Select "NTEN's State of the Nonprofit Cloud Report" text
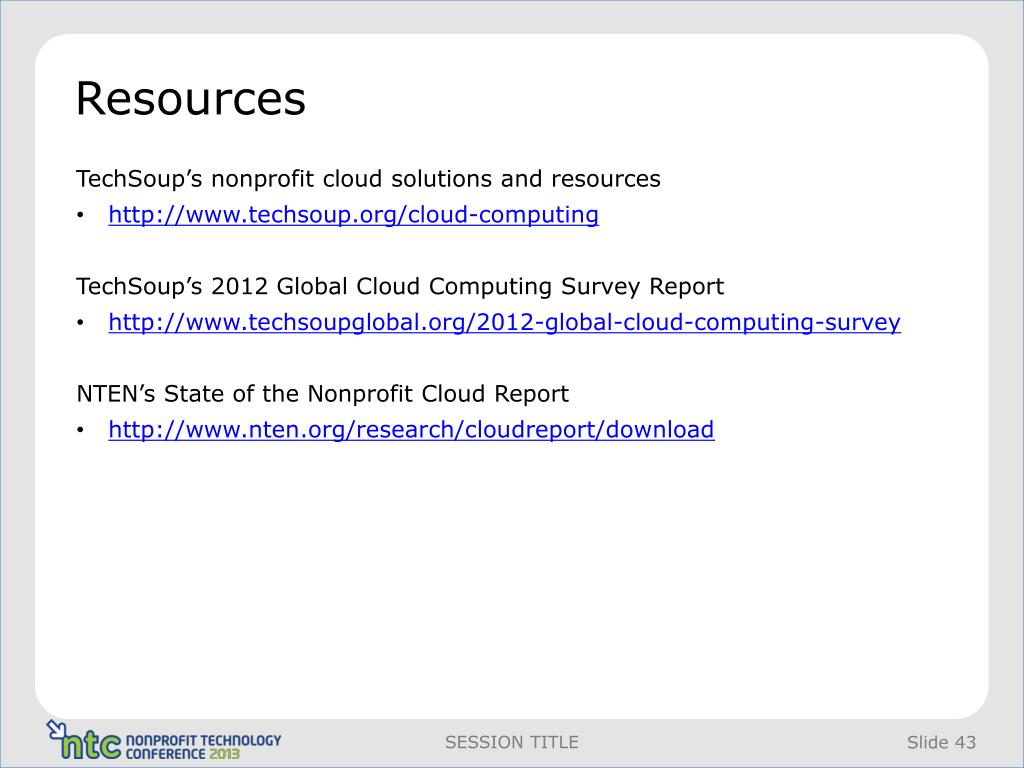The width and height of the screenshot is (1024, 768). coord(323,394)
